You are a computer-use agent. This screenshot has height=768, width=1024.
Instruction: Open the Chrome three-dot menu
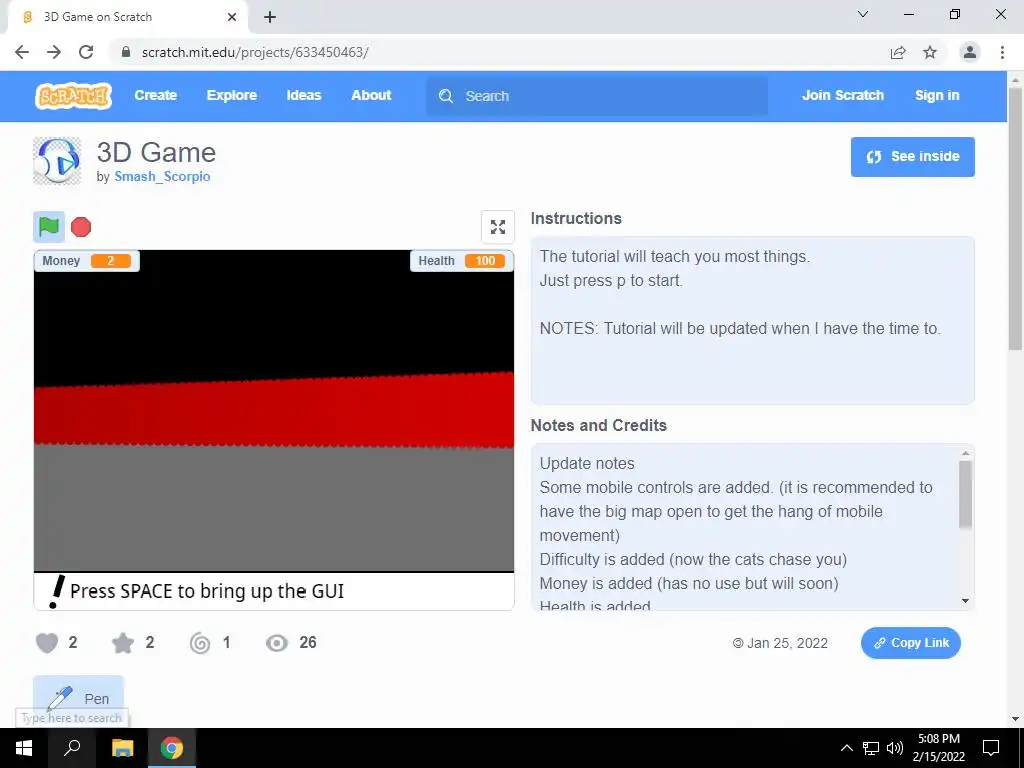click(x=1002, y=52)
